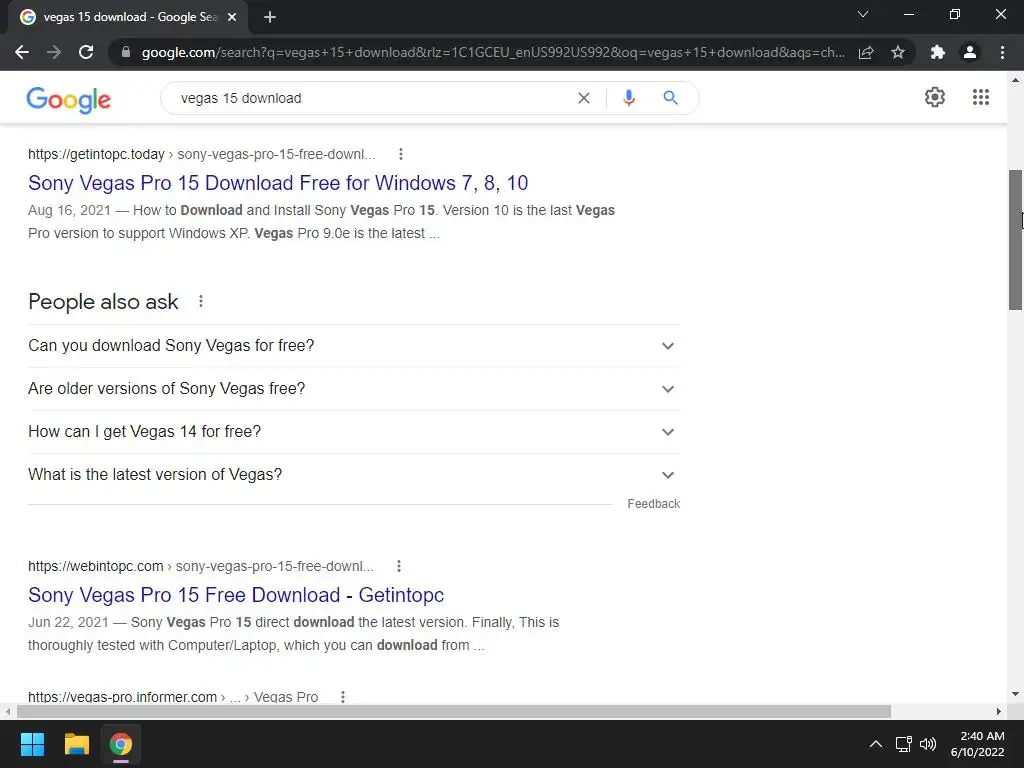The width and height of the screenshot is (1024, 768).
Task: Open the taskbar clock and date
Action: pyautogui.click(x=977, y=744)
